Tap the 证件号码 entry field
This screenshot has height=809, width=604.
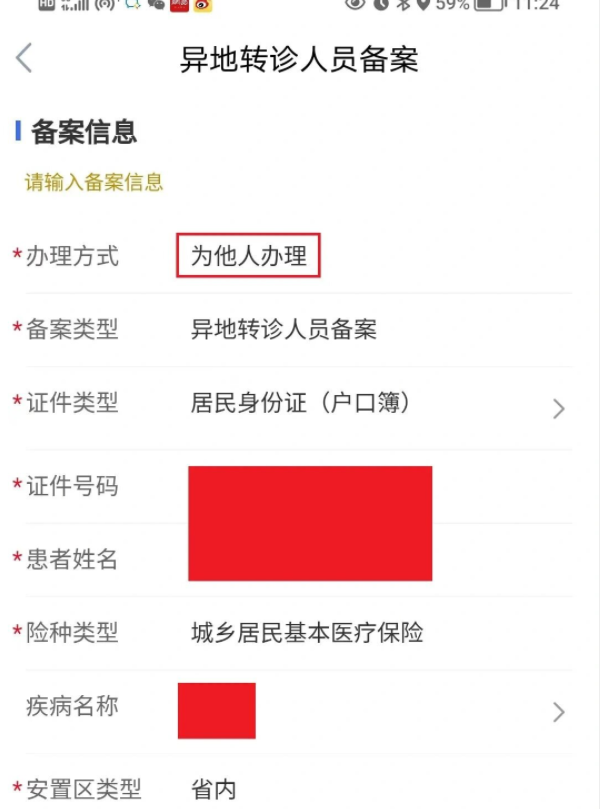310,487
